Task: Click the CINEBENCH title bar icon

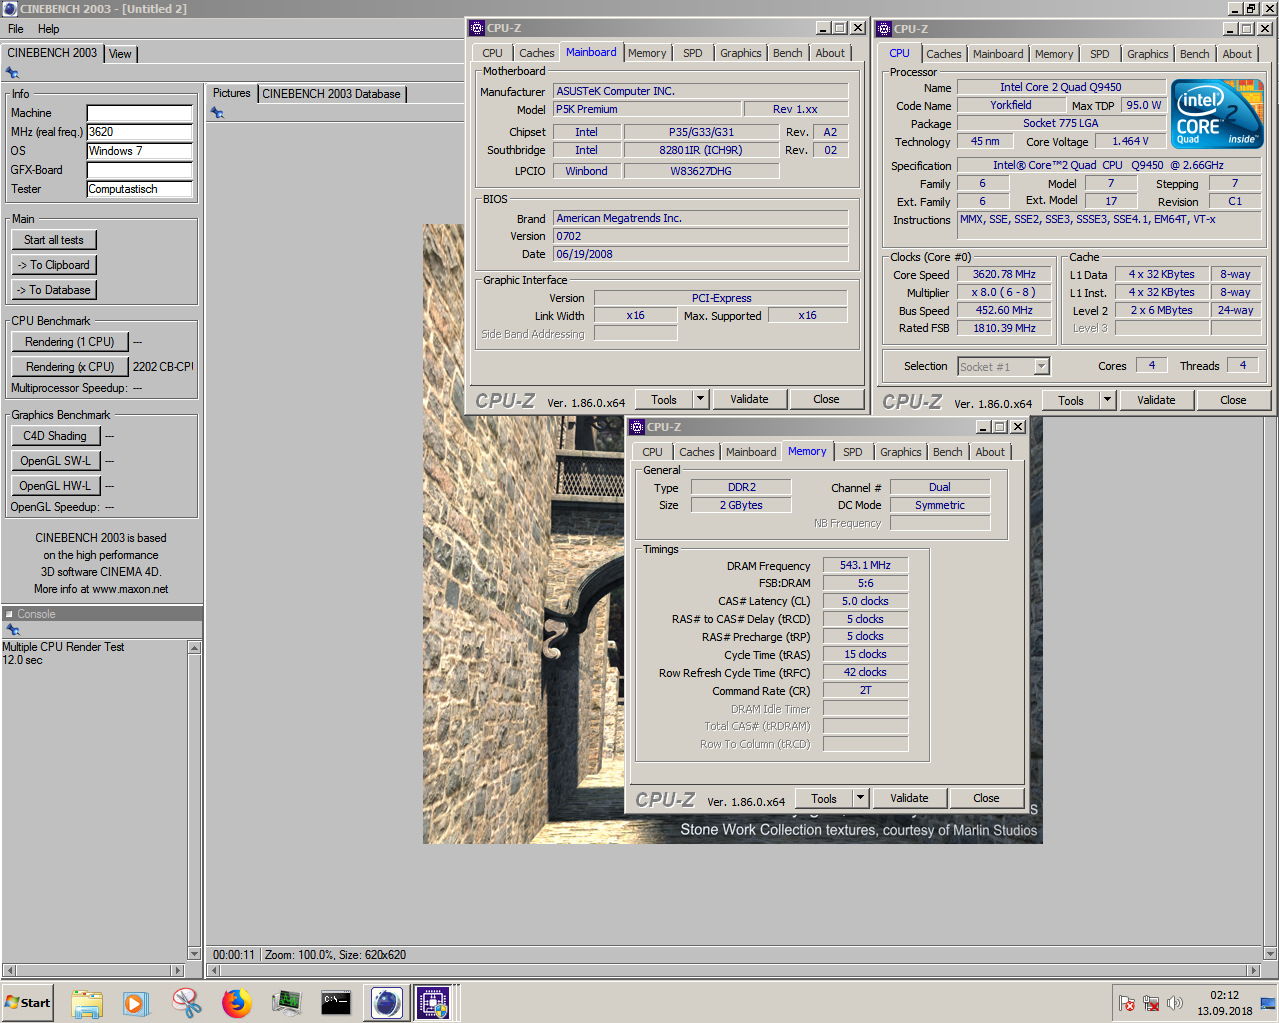Action: click(10, 8)
